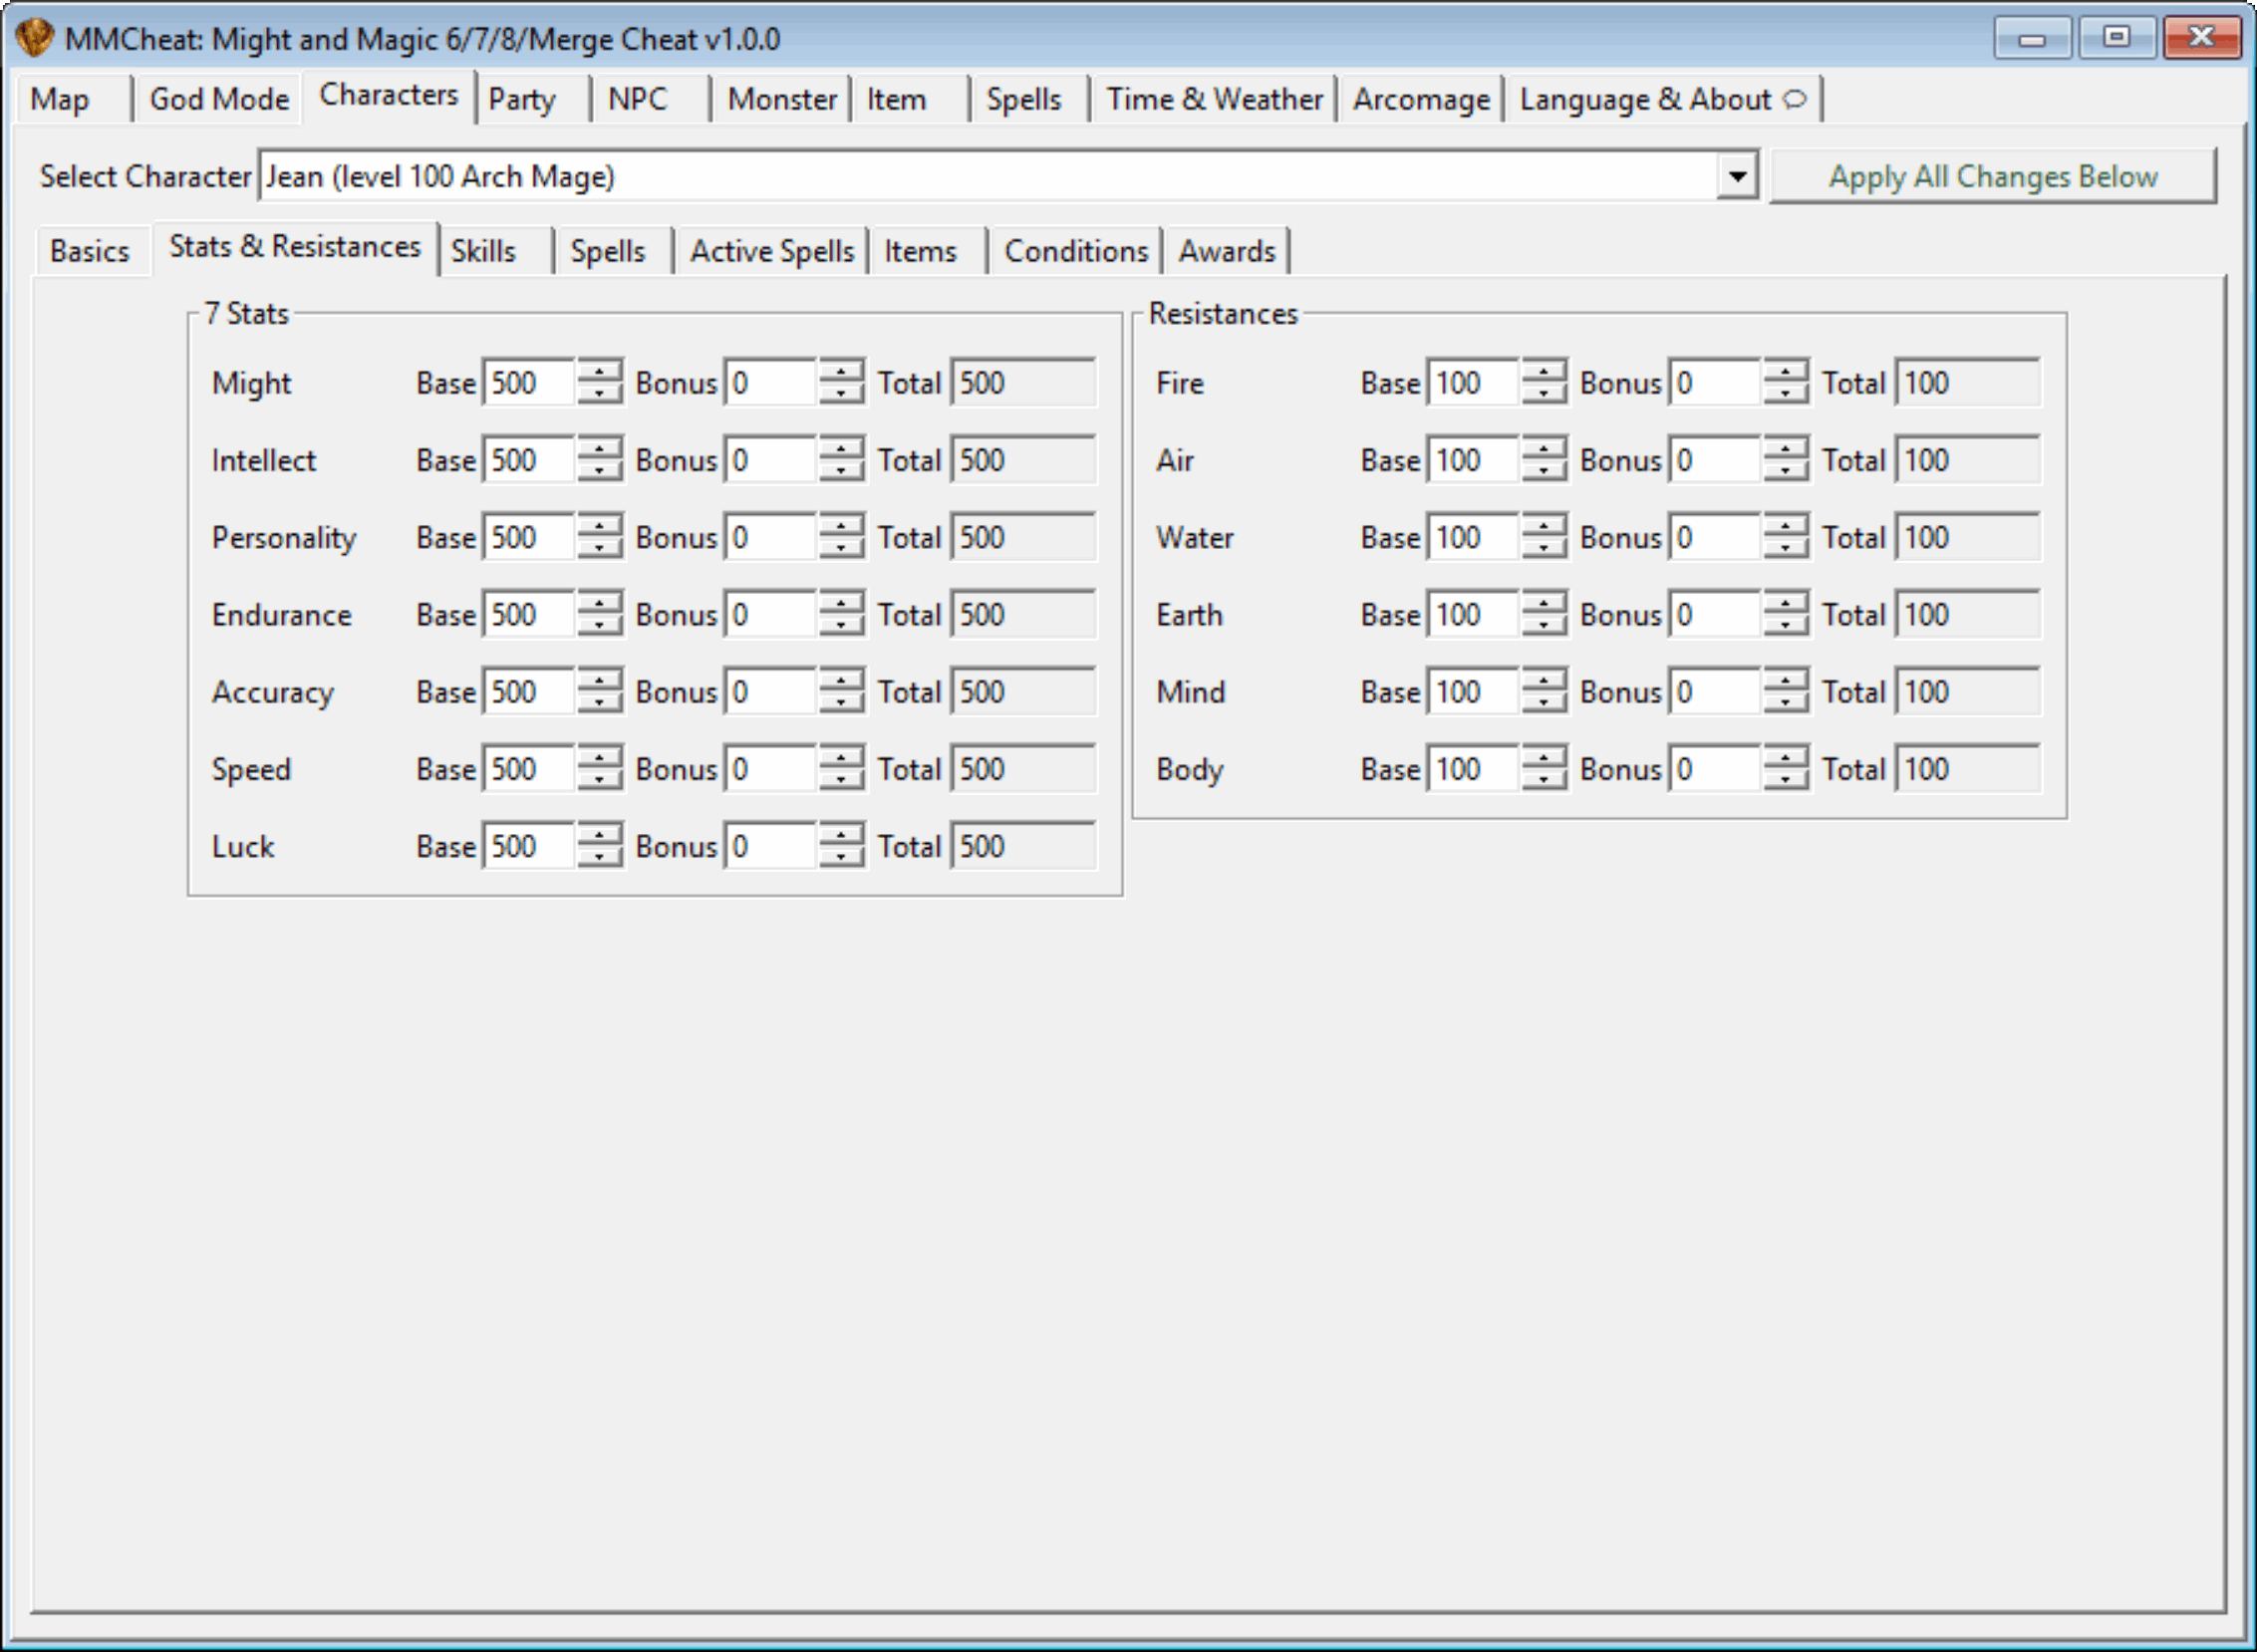Increase Luck Bonus with up arrow

click(x=842, y=835)
